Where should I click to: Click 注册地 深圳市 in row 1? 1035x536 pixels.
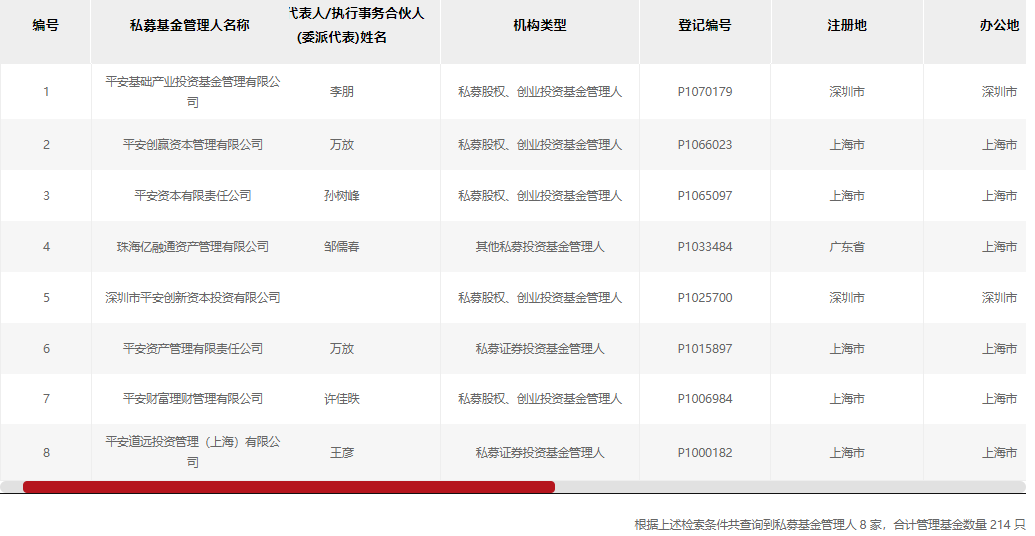pos(847,92)
